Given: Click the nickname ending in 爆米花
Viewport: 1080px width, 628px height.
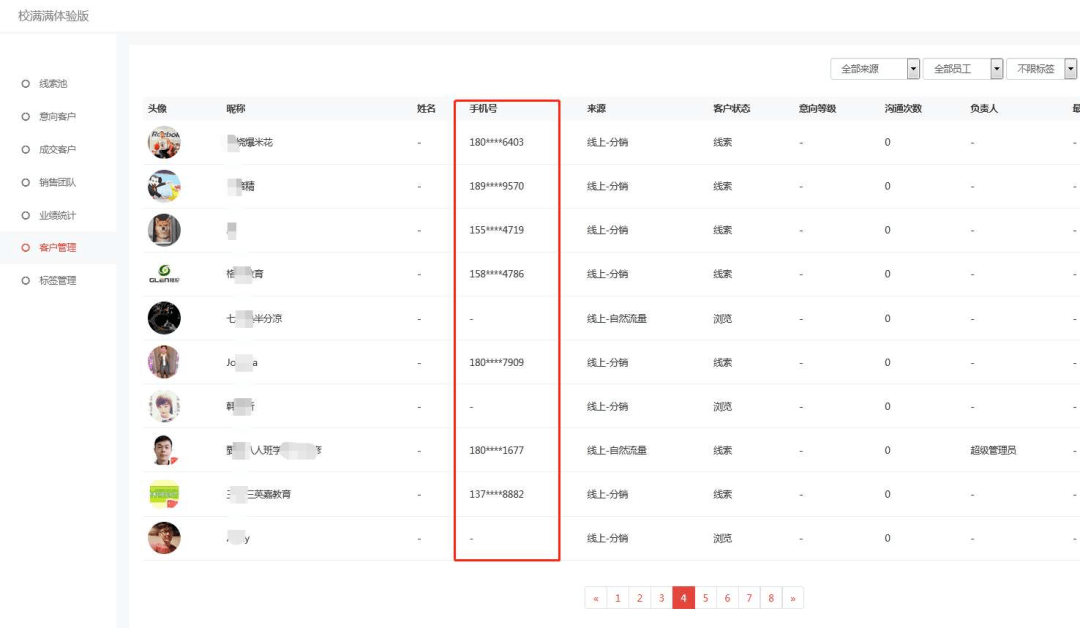Looking at the screenshot, I should 250,143.
